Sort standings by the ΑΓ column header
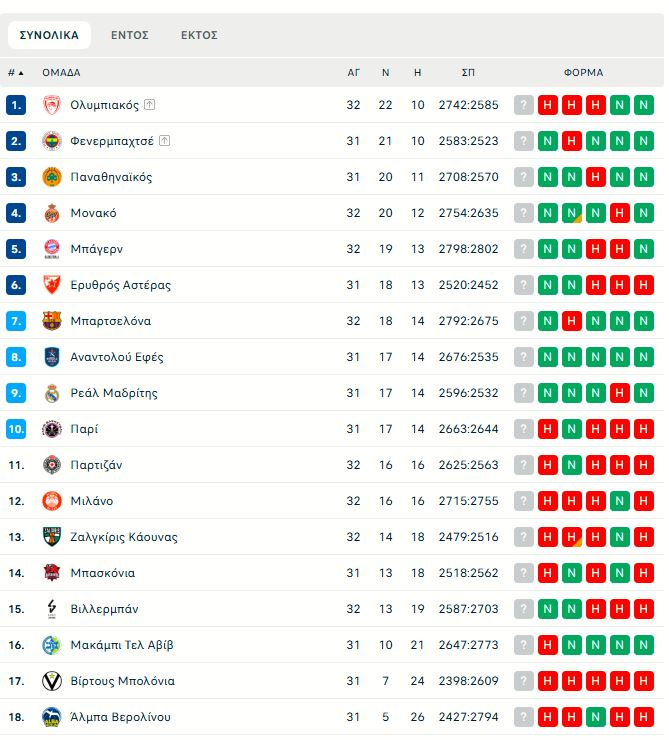Screen dimensions: 669x740 pos(353,72)
